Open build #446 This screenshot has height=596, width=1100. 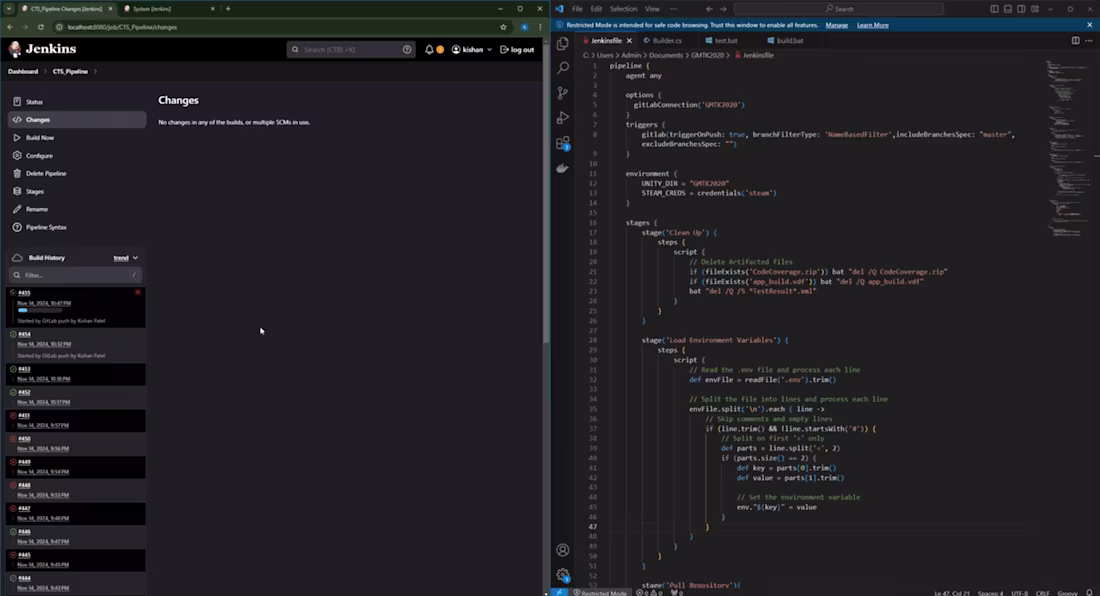[25, 532]
